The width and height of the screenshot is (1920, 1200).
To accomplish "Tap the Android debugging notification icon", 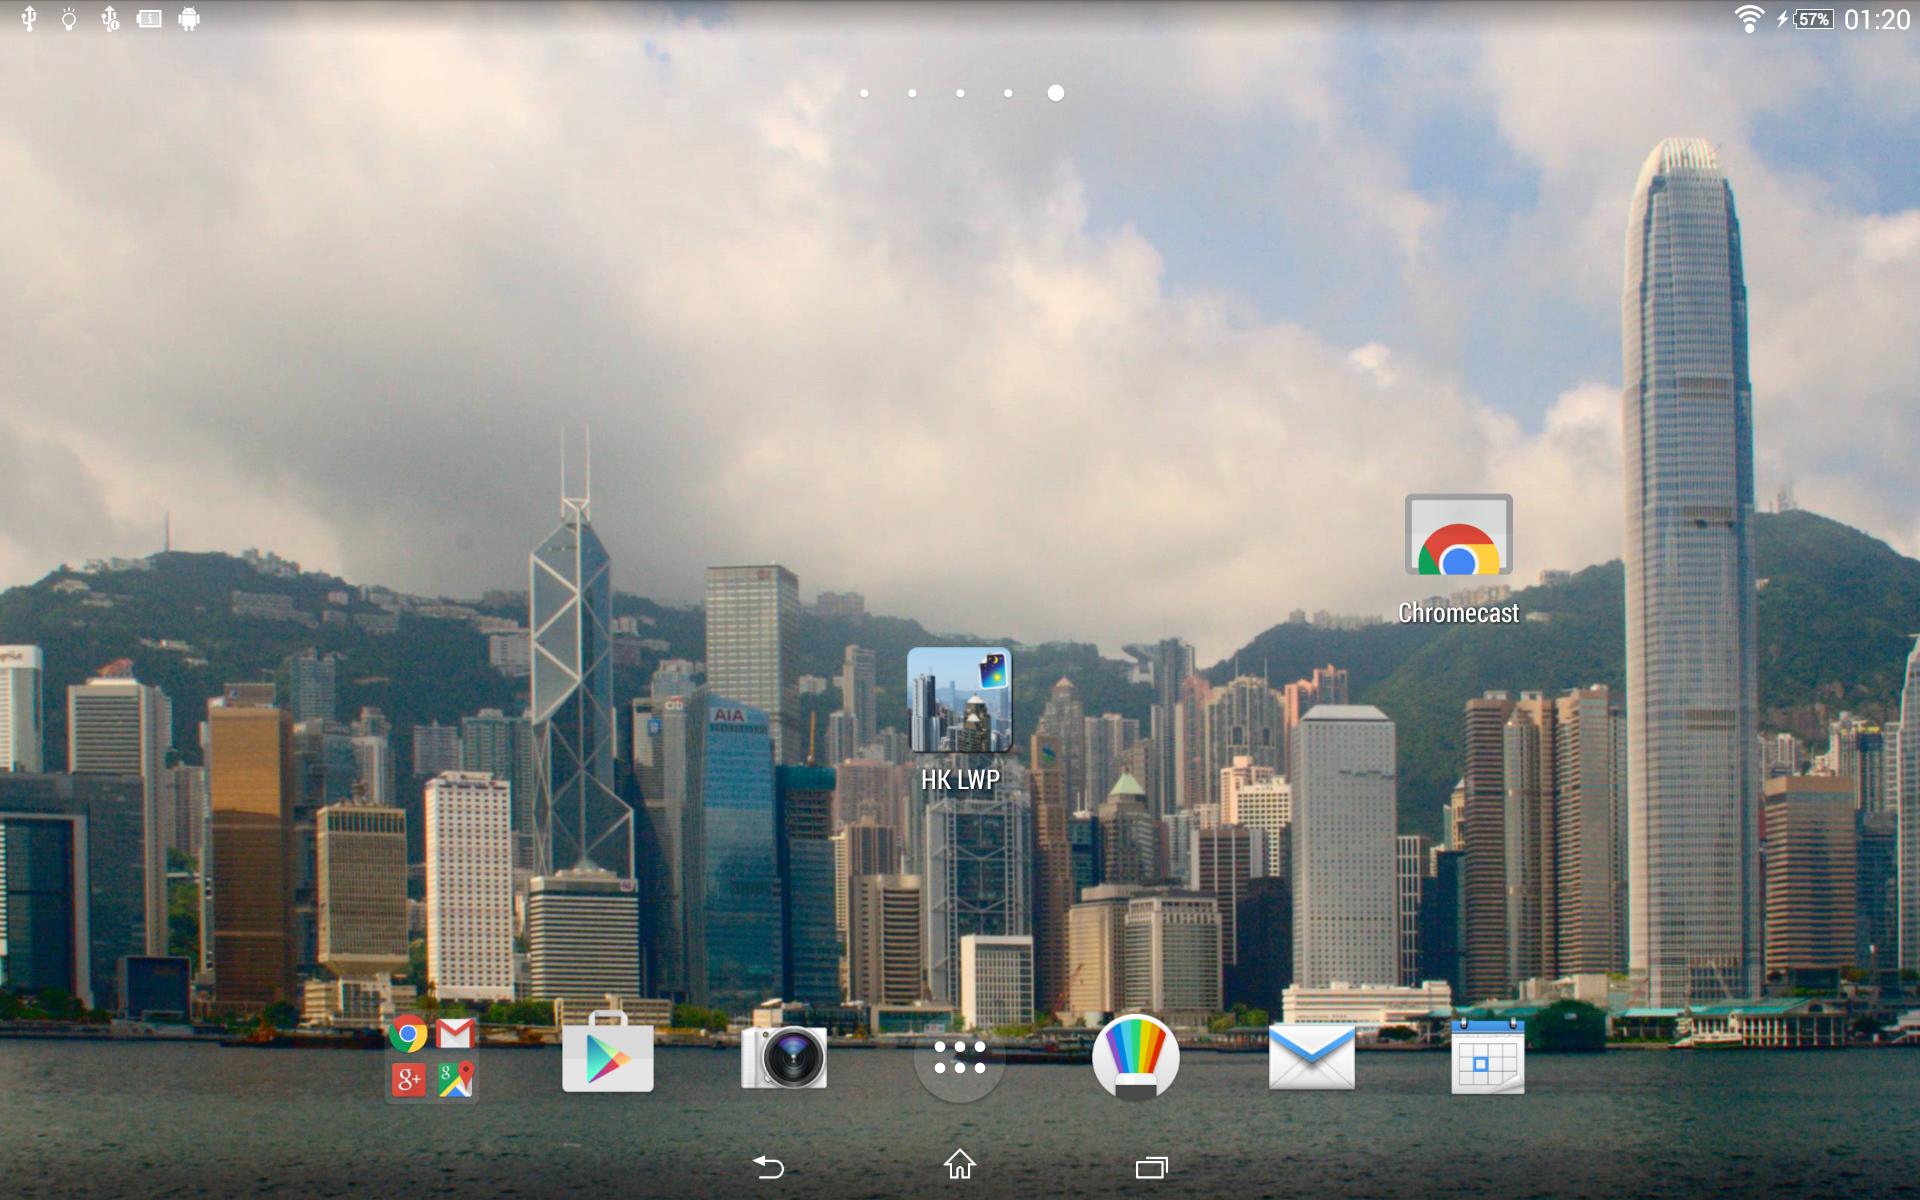I will 189,19.
